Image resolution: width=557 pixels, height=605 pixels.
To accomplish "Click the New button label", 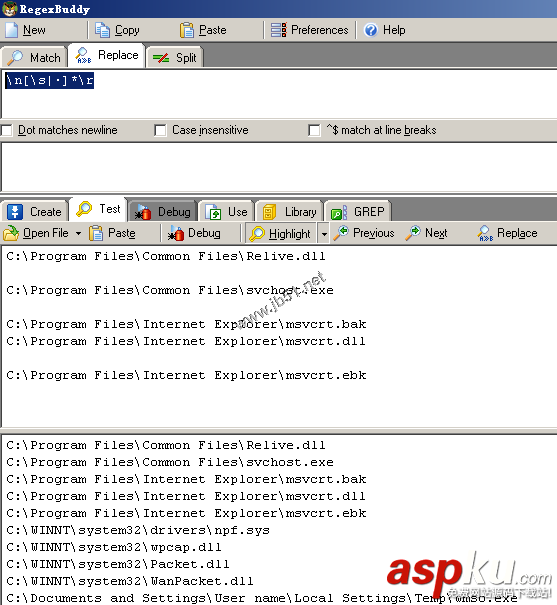I will tap(34, 30).
